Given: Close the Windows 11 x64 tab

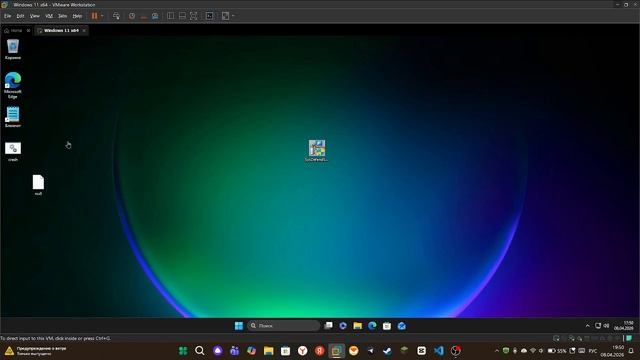Looking at the screenshot, I should (84, 31).
